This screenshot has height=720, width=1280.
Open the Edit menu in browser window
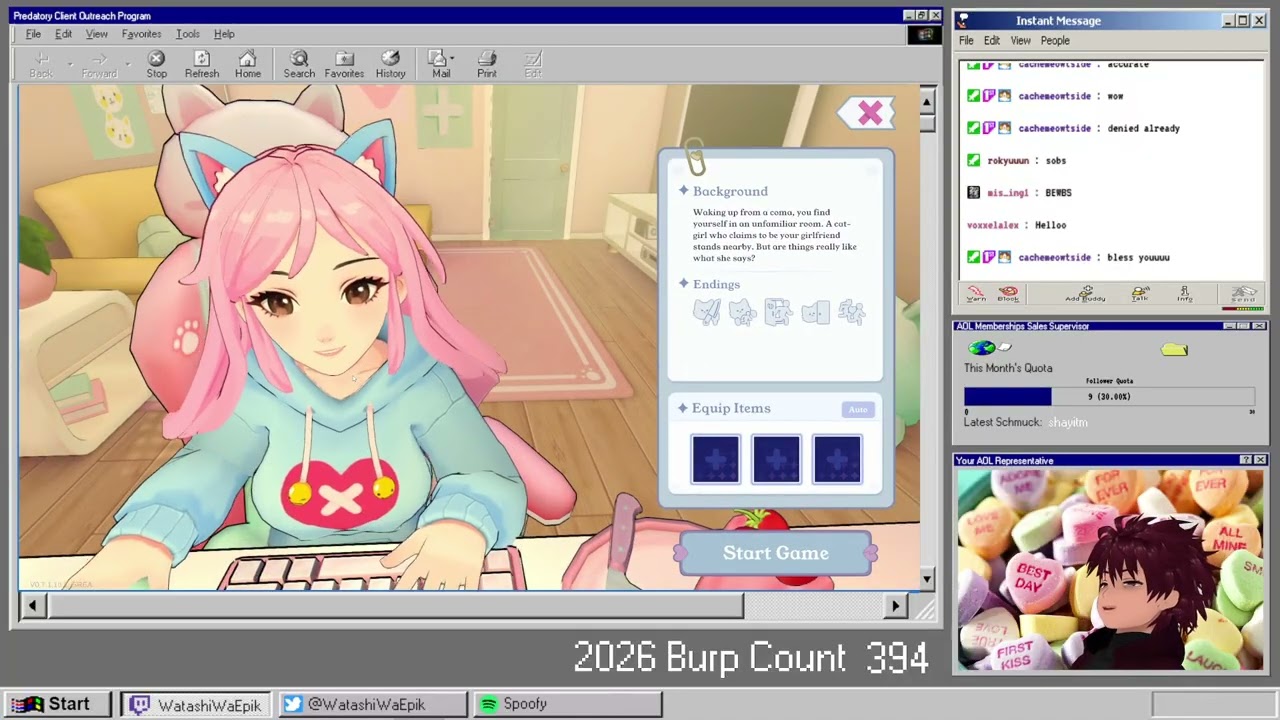coord(63,34)
